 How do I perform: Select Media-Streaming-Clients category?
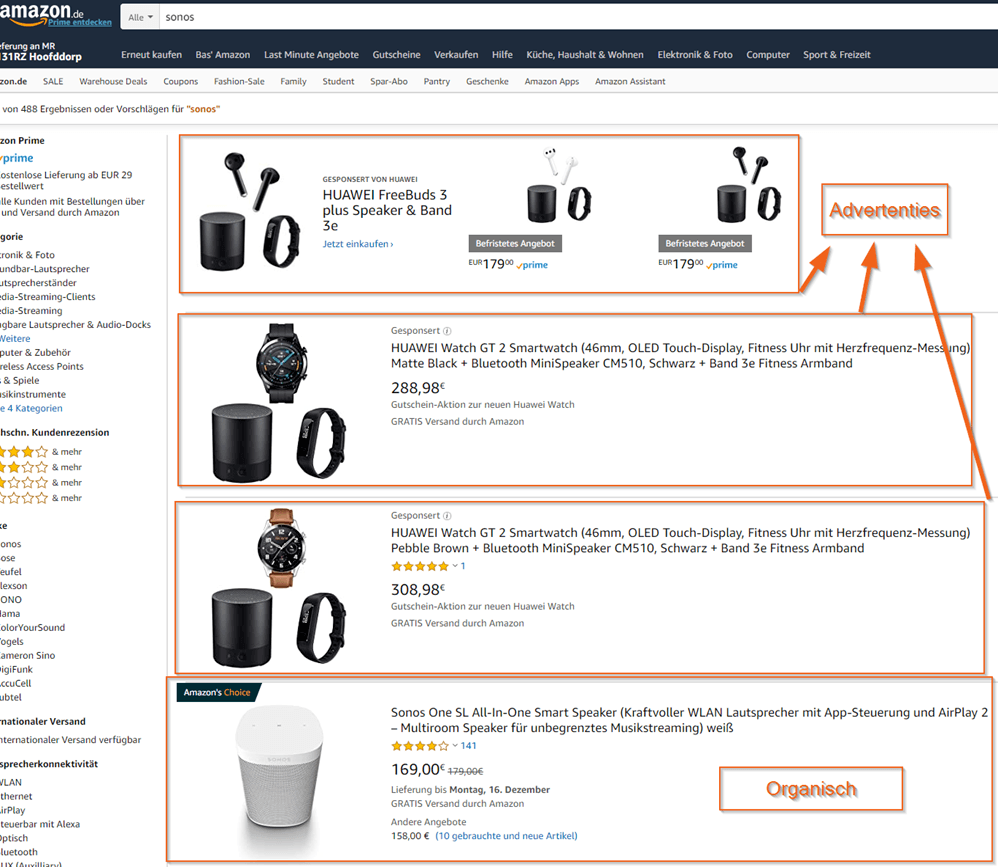click(x=48, y=297)
